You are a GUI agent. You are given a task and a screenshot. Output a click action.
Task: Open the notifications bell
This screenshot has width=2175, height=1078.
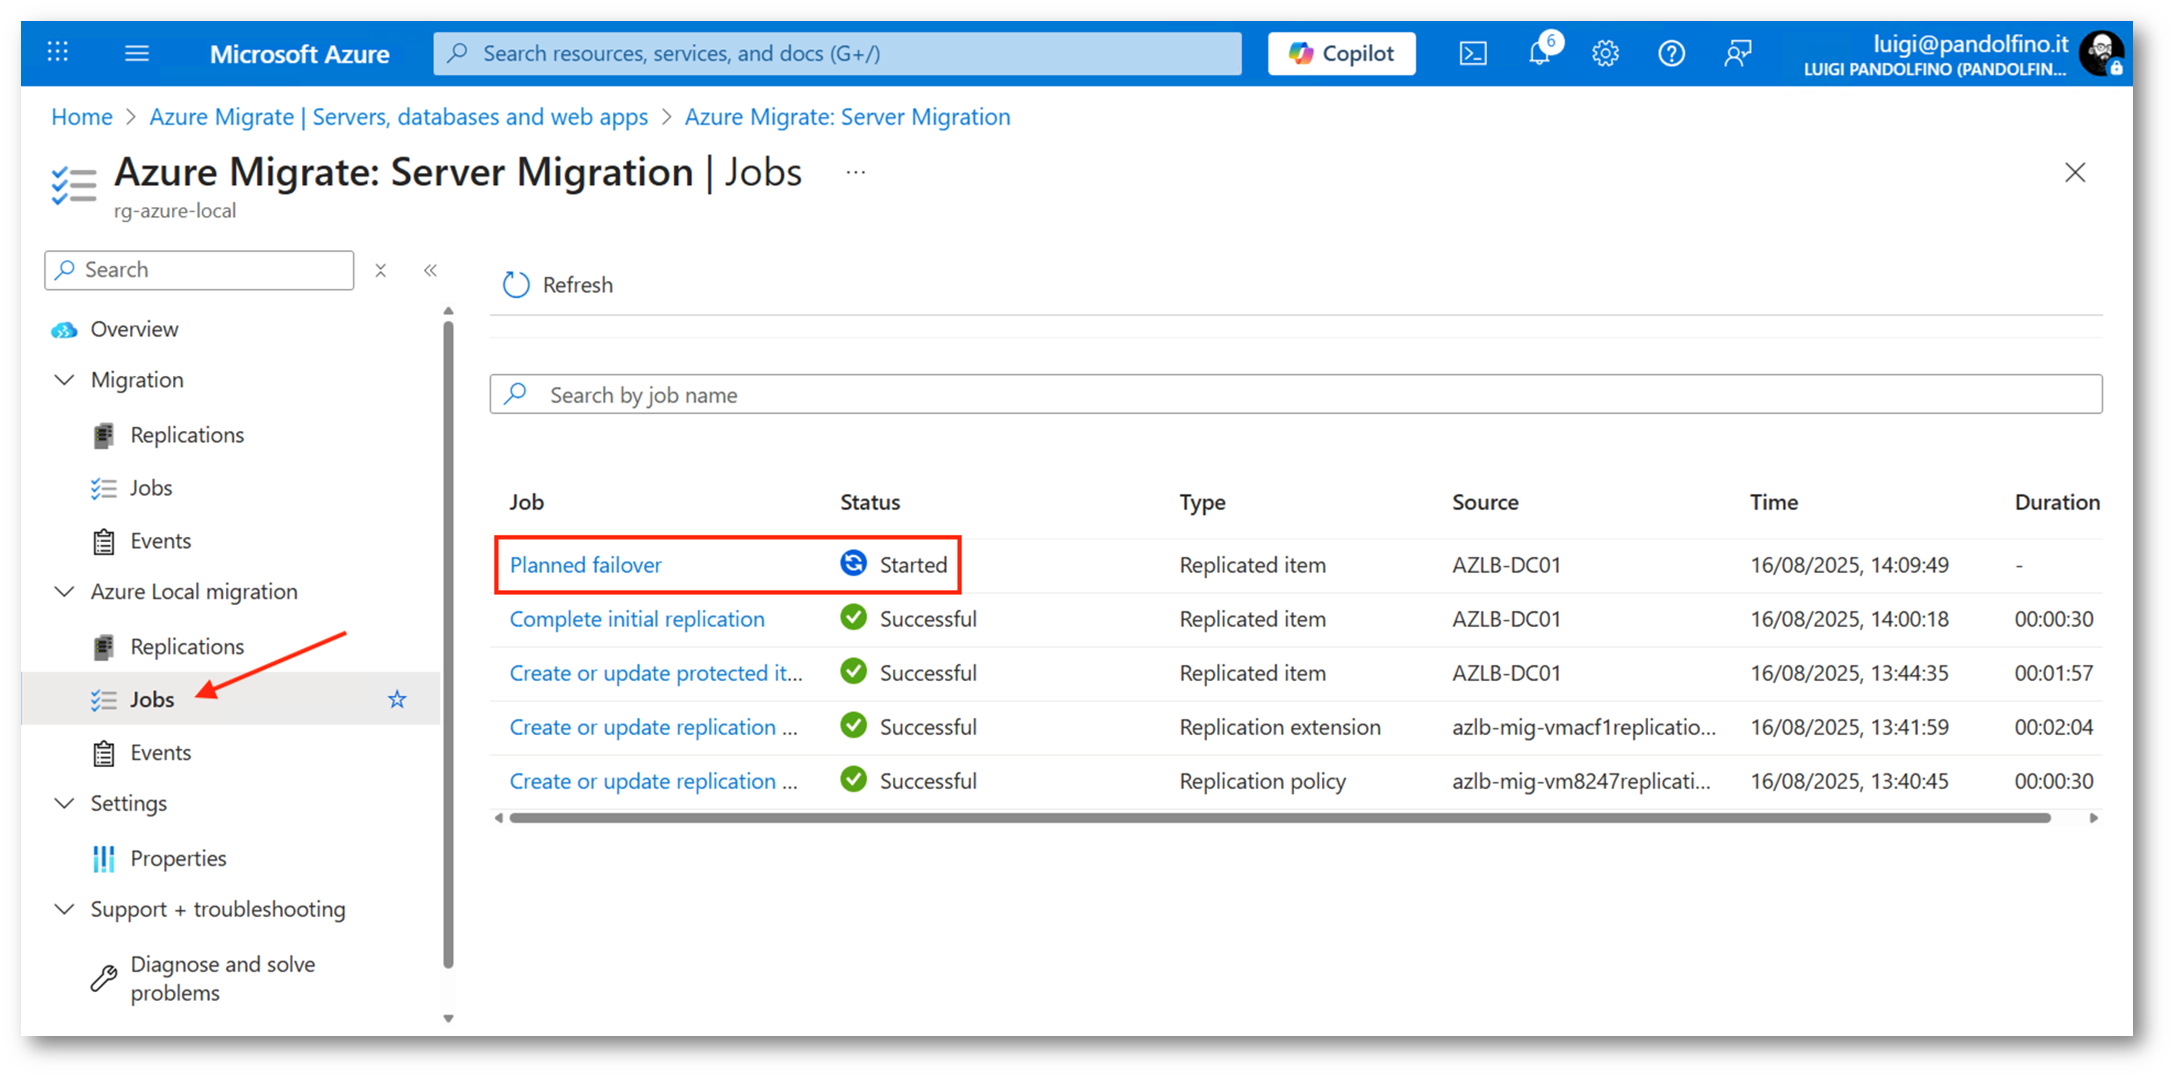tap(1539, 53)
